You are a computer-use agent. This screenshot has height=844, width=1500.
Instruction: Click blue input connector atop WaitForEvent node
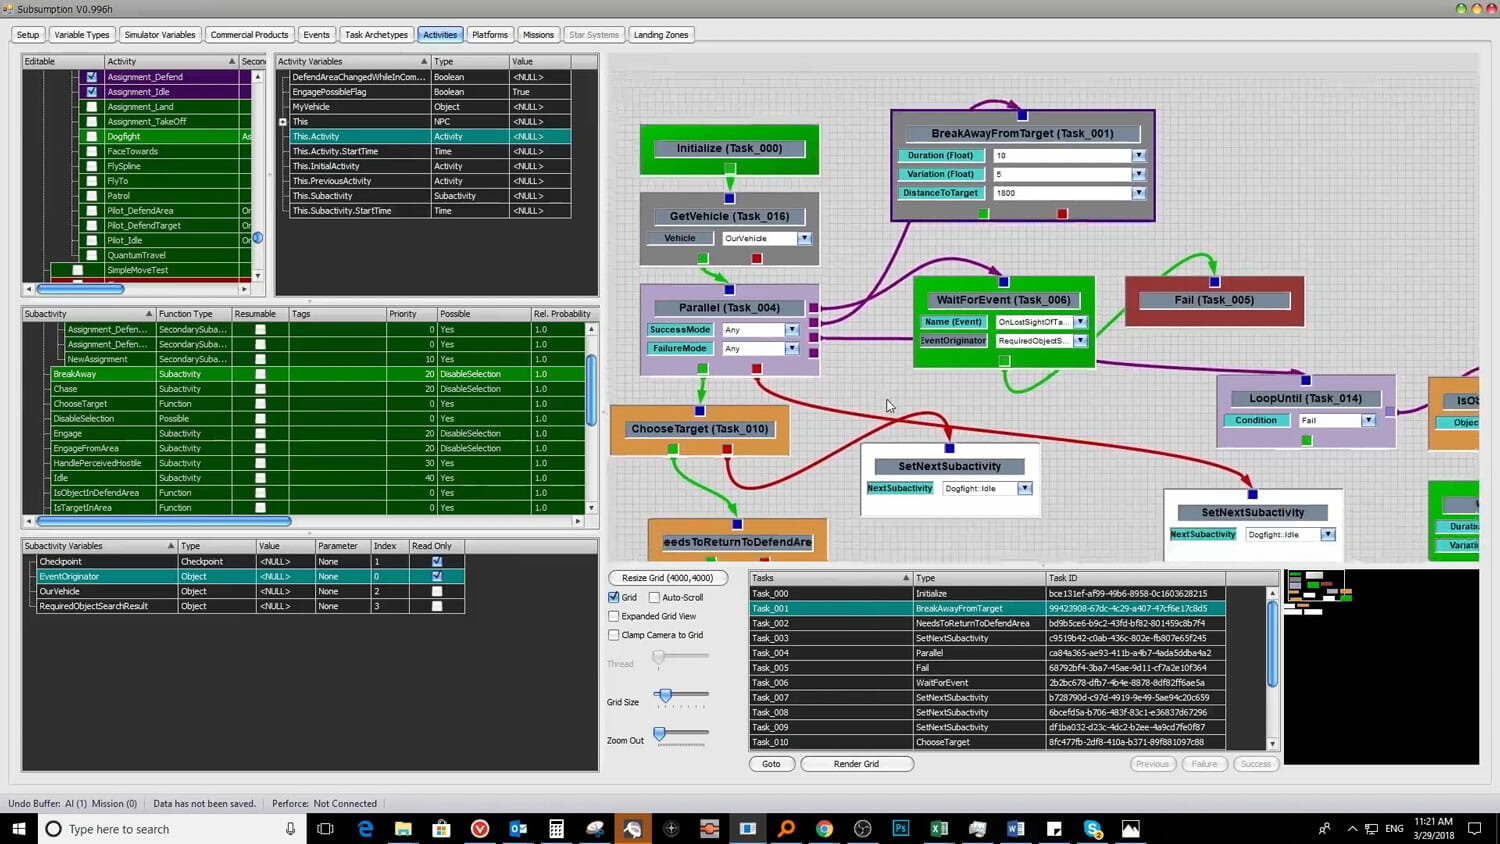[x=1003, y=282]
